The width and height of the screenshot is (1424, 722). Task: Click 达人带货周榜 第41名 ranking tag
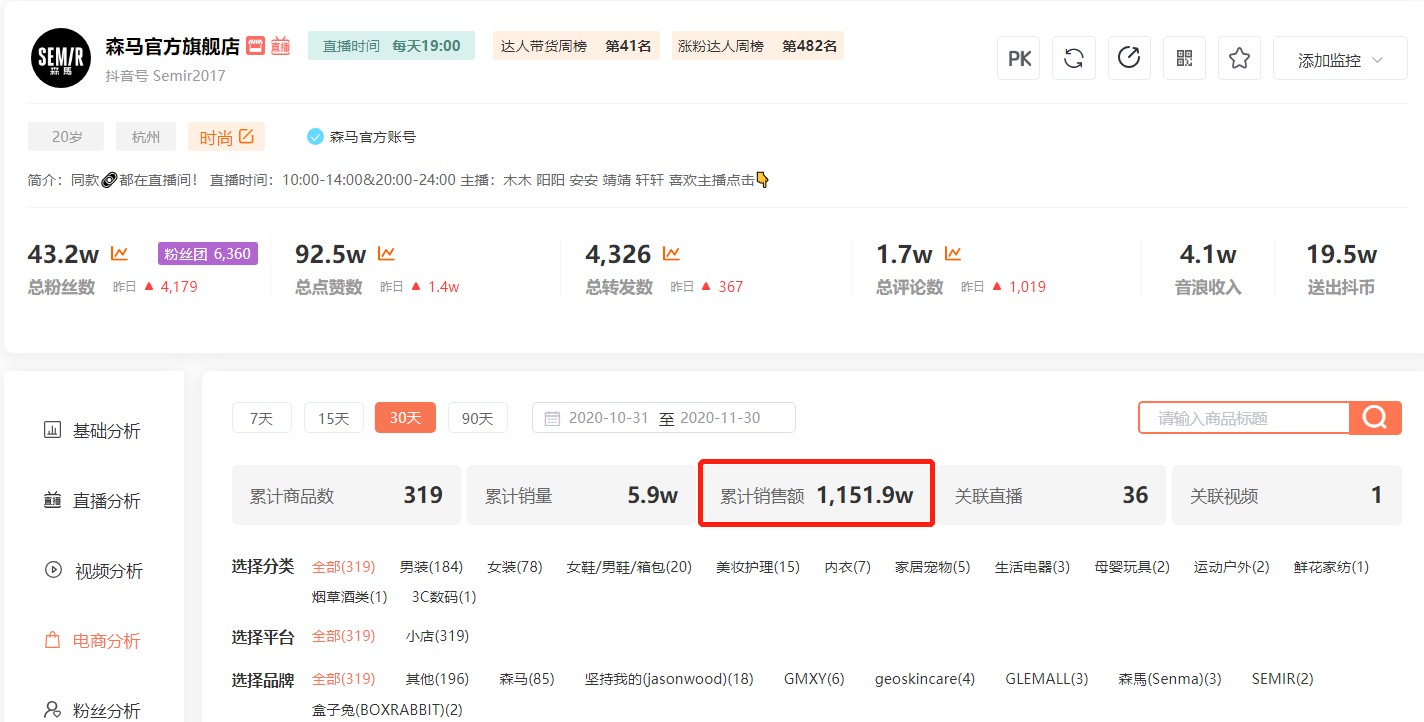(576, 46)
